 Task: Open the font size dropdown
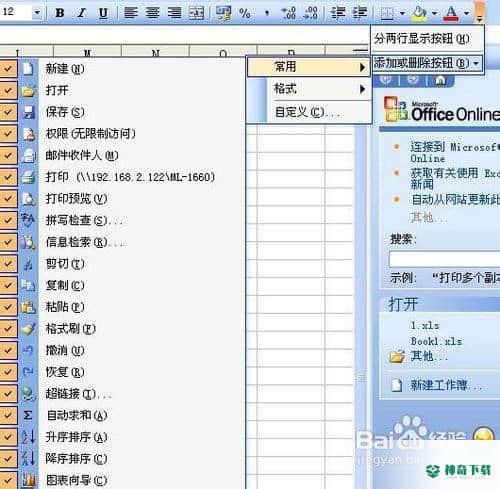point(37,13)
